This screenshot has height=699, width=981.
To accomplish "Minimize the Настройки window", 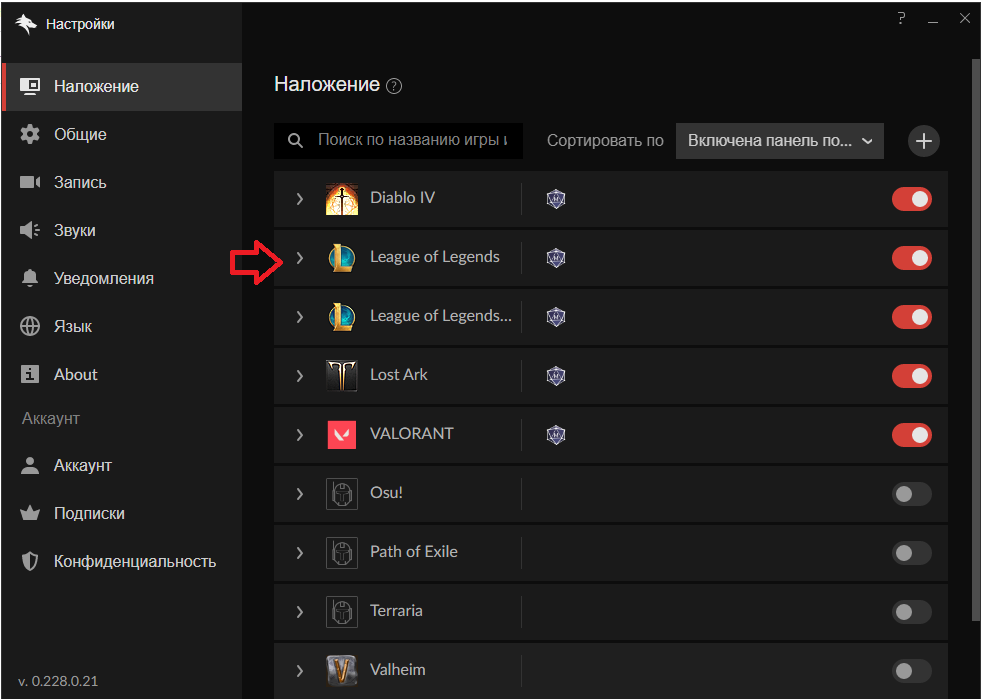I will (933, 20).
